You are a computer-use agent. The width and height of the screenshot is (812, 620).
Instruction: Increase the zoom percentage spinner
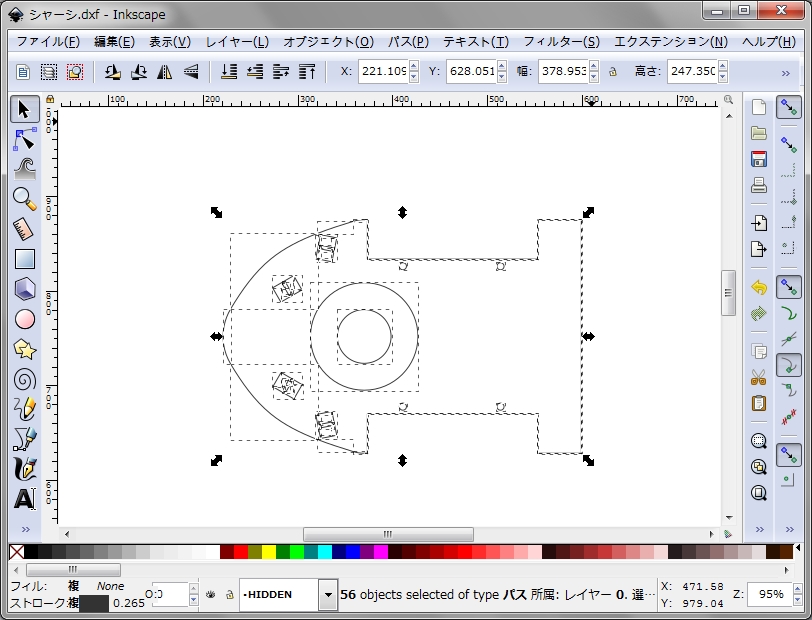pyautogui.click(x=798, y=589)
